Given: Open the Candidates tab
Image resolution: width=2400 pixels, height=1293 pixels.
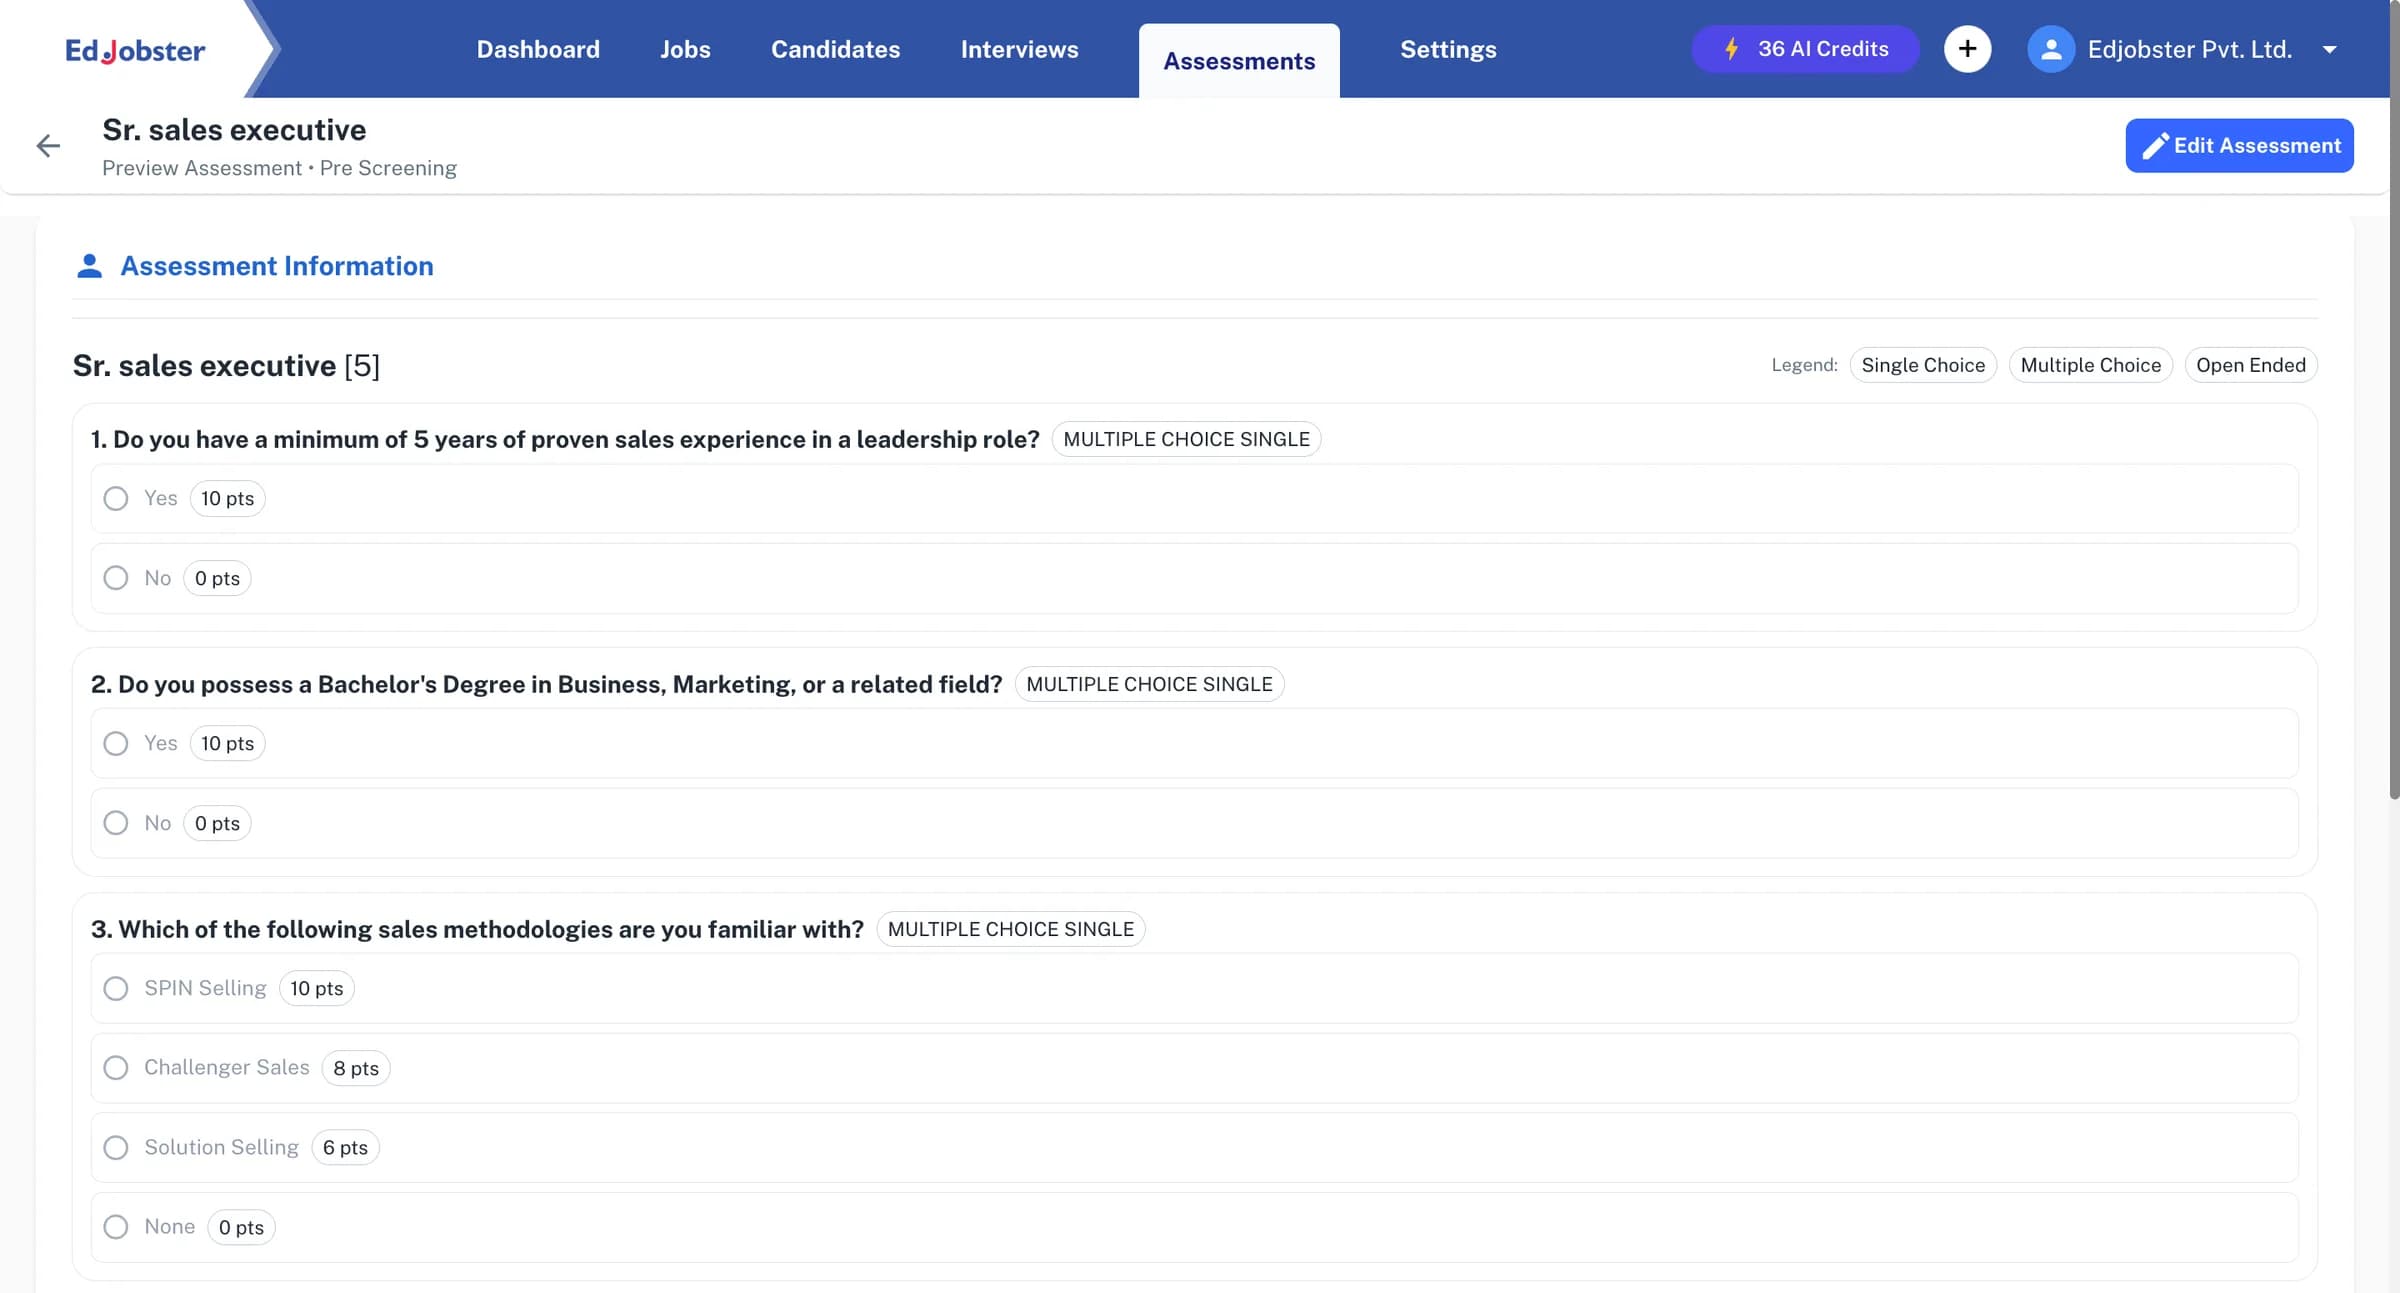Looking at the screenshot, I should tap(835, 49).
